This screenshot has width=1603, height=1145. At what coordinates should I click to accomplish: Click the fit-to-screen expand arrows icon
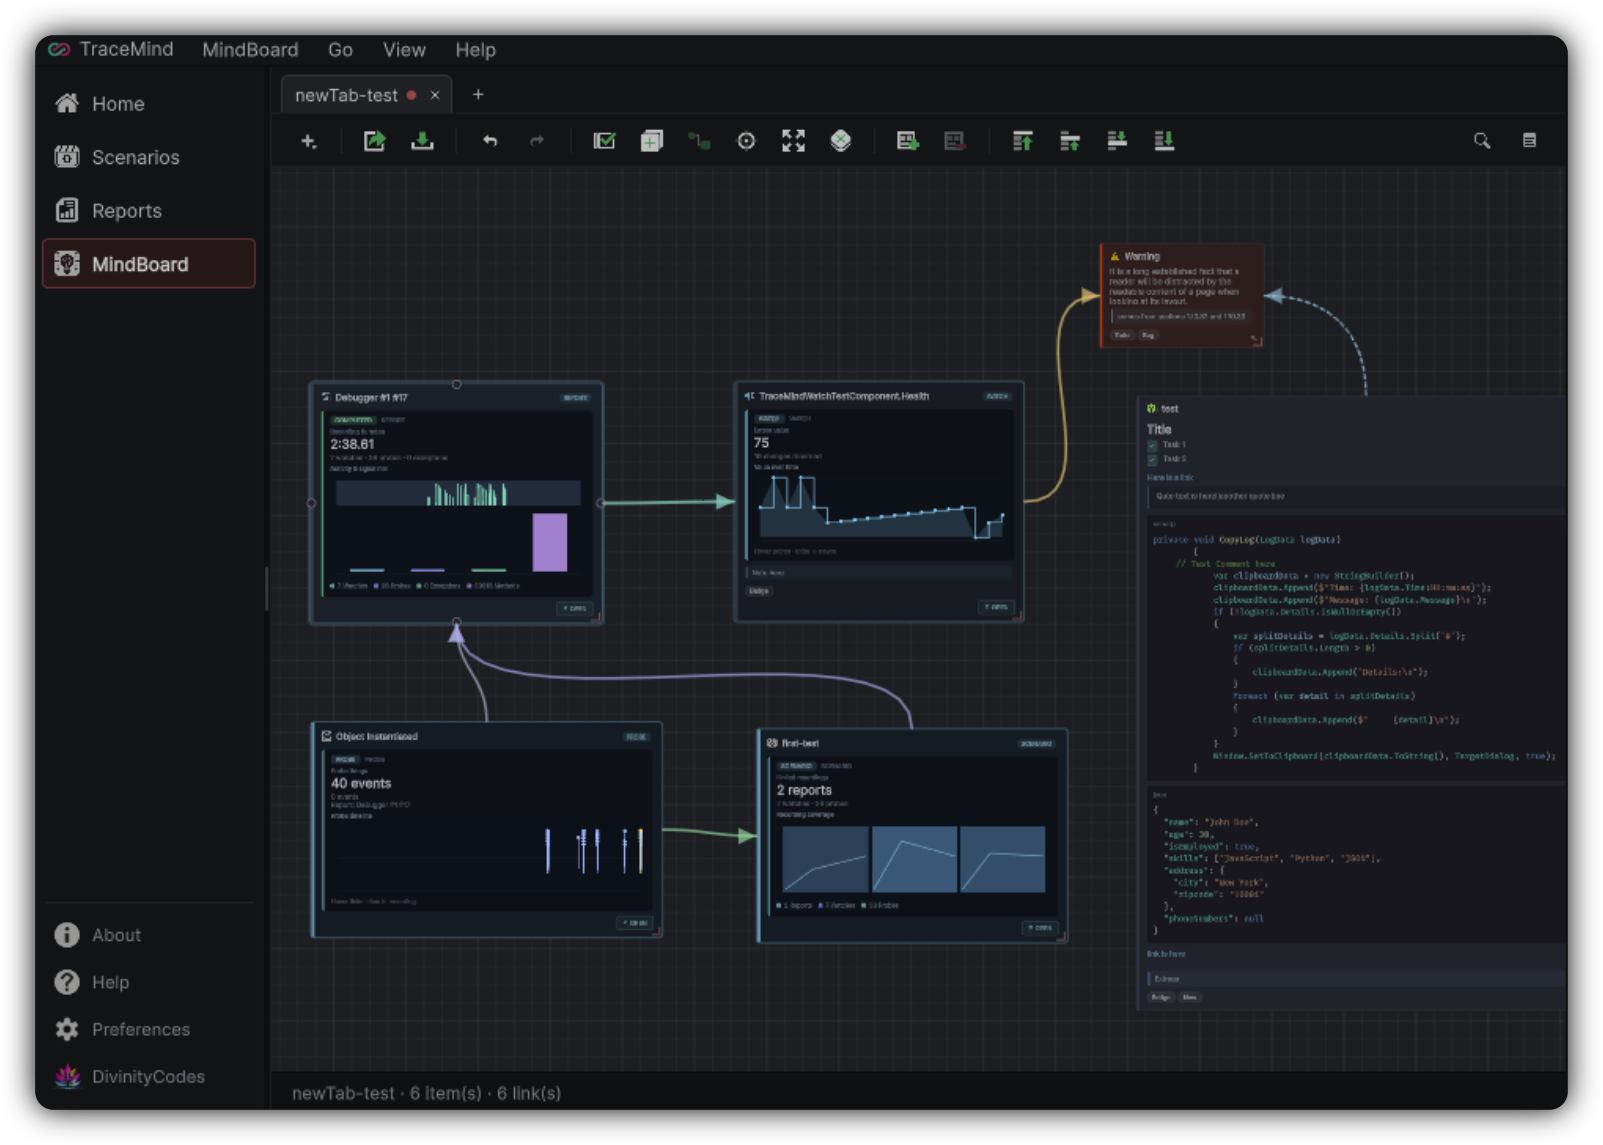click(x=793, y=141)
